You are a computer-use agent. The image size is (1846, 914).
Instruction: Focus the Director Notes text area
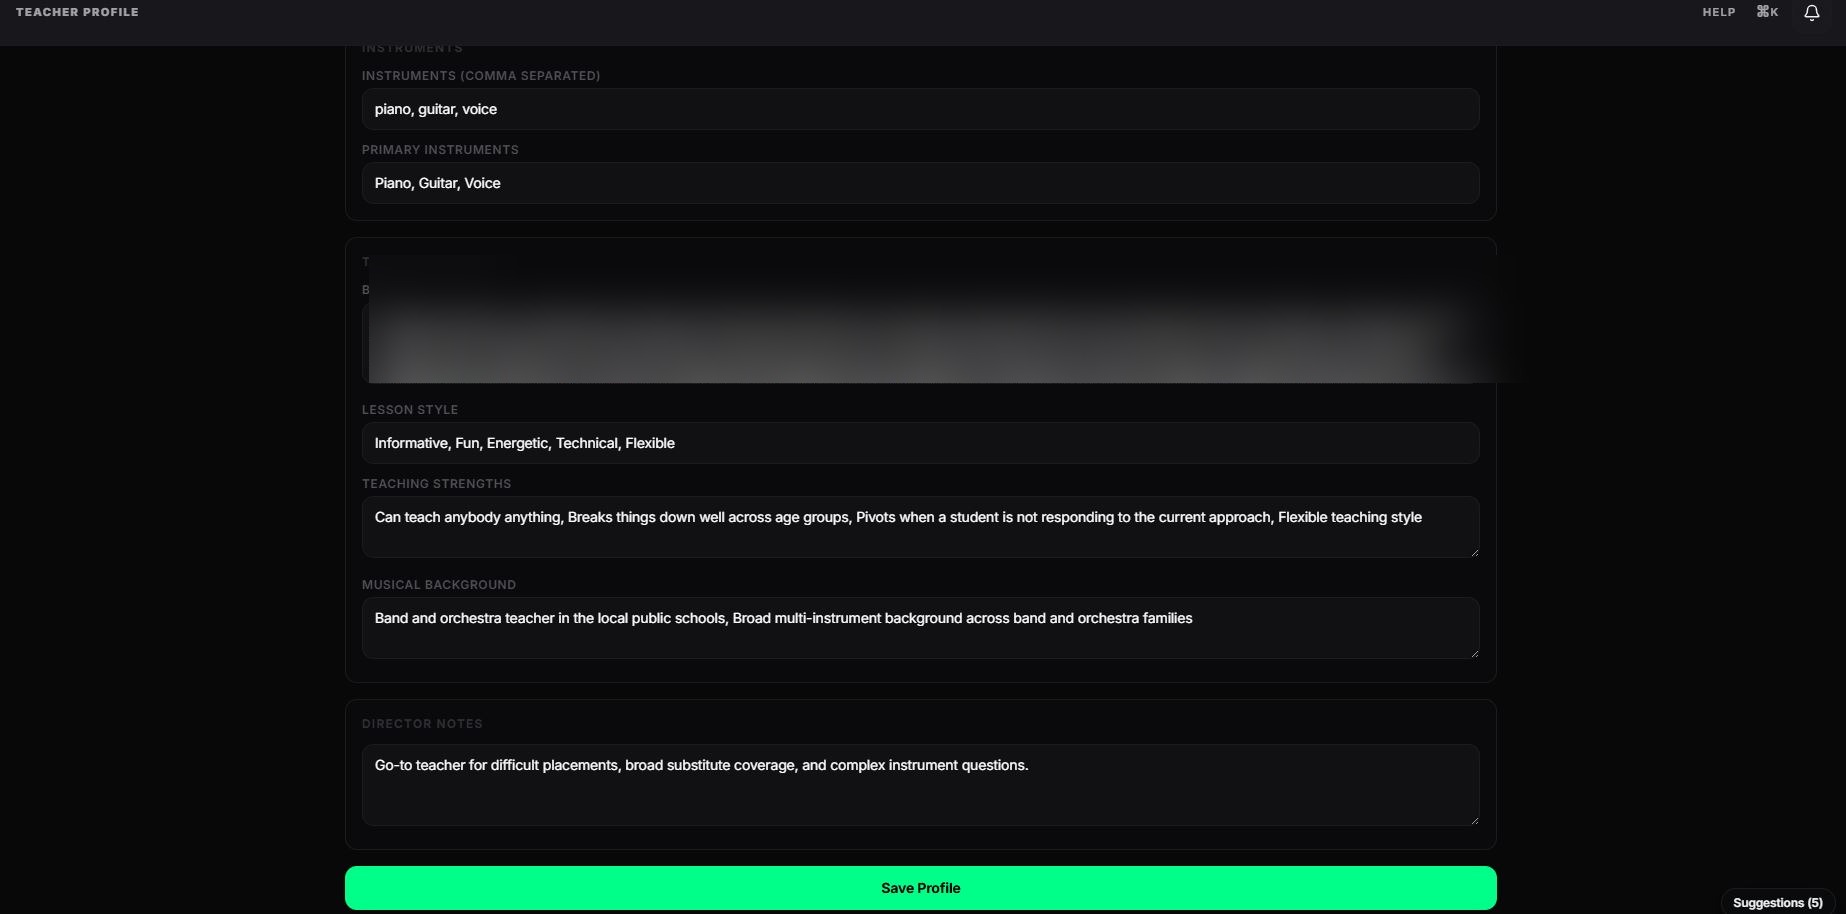(920, 785)
